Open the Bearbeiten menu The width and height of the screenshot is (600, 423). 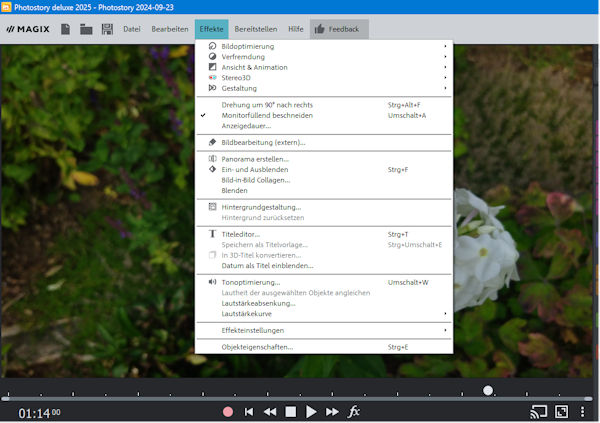(x=170, y=29)
